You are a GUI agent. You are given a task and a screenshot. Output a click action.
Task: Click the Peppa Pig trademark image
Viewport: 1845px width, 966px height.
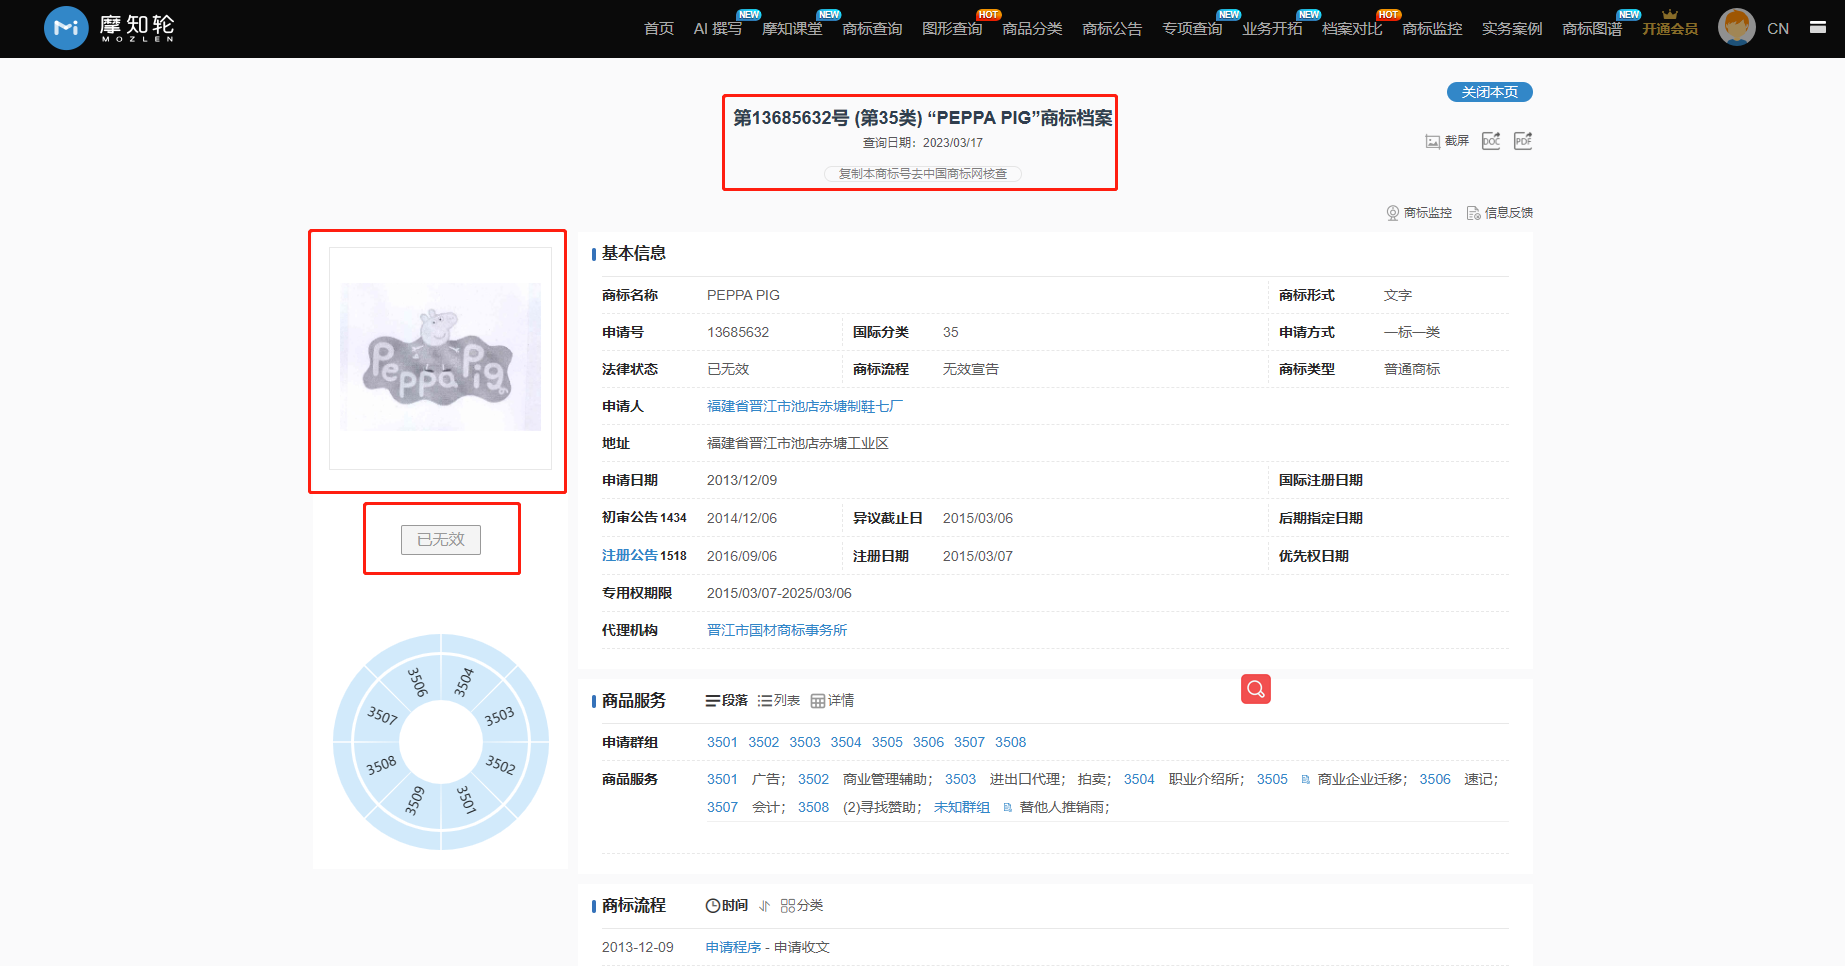[x=440, y=357]
